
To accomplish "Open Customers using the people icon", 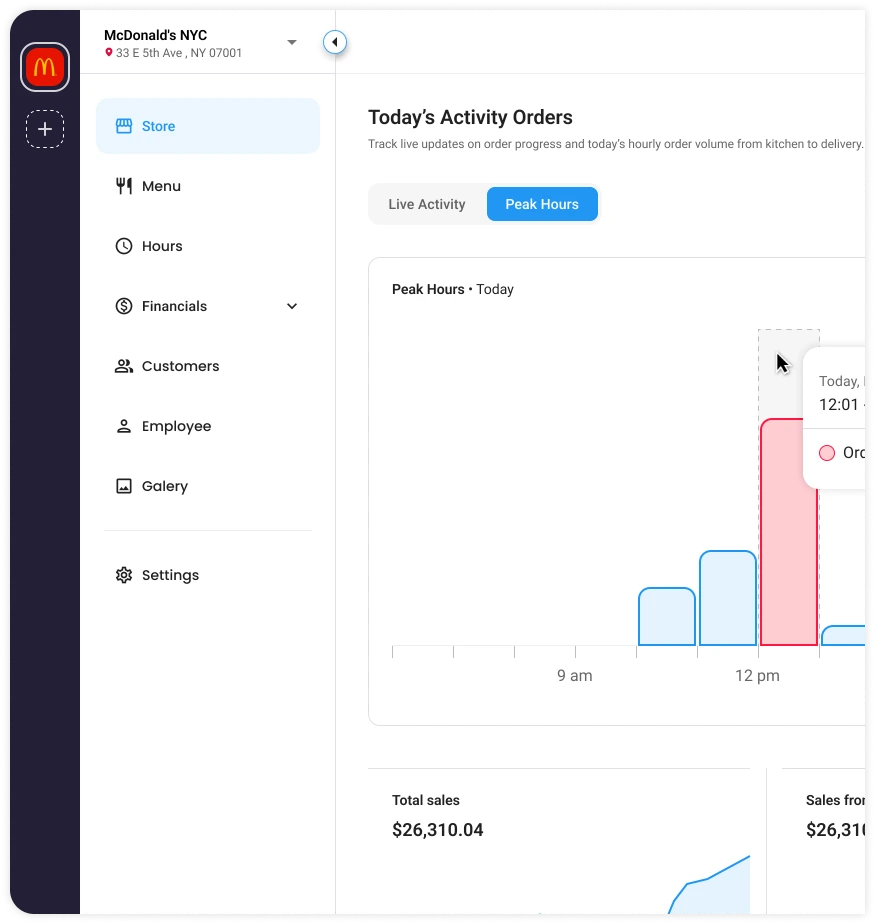I will [x=124, y=366].
